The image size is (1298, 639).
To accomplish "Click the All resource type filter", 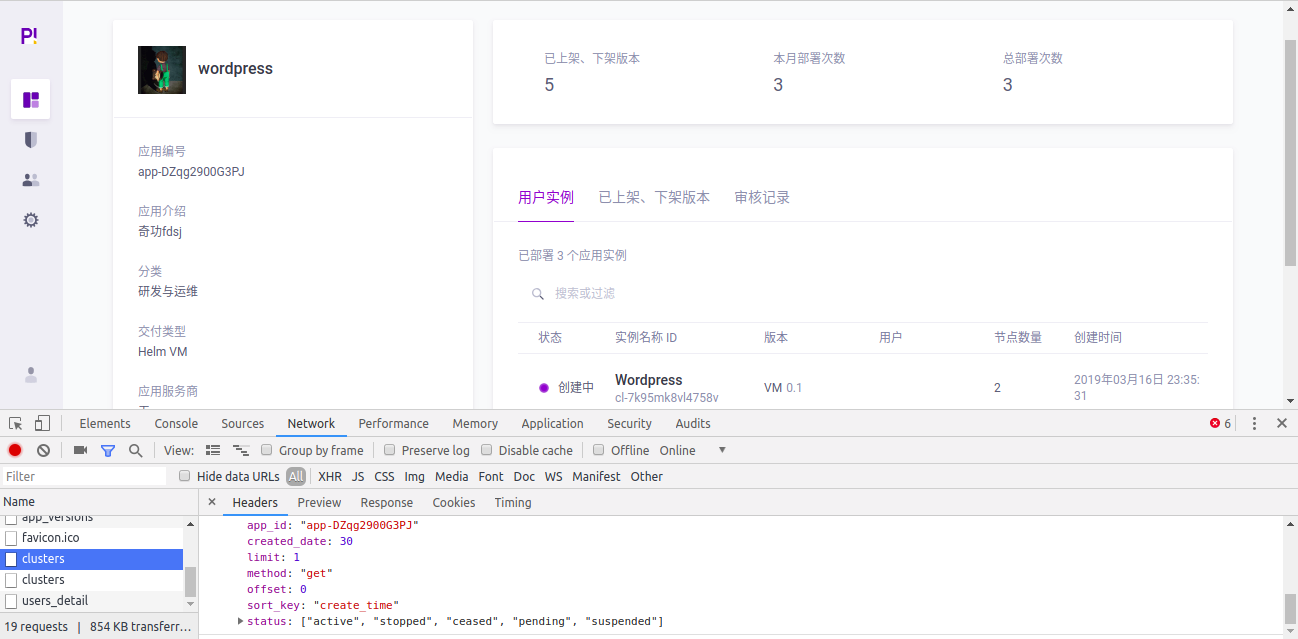I will (x=296, y=476).
